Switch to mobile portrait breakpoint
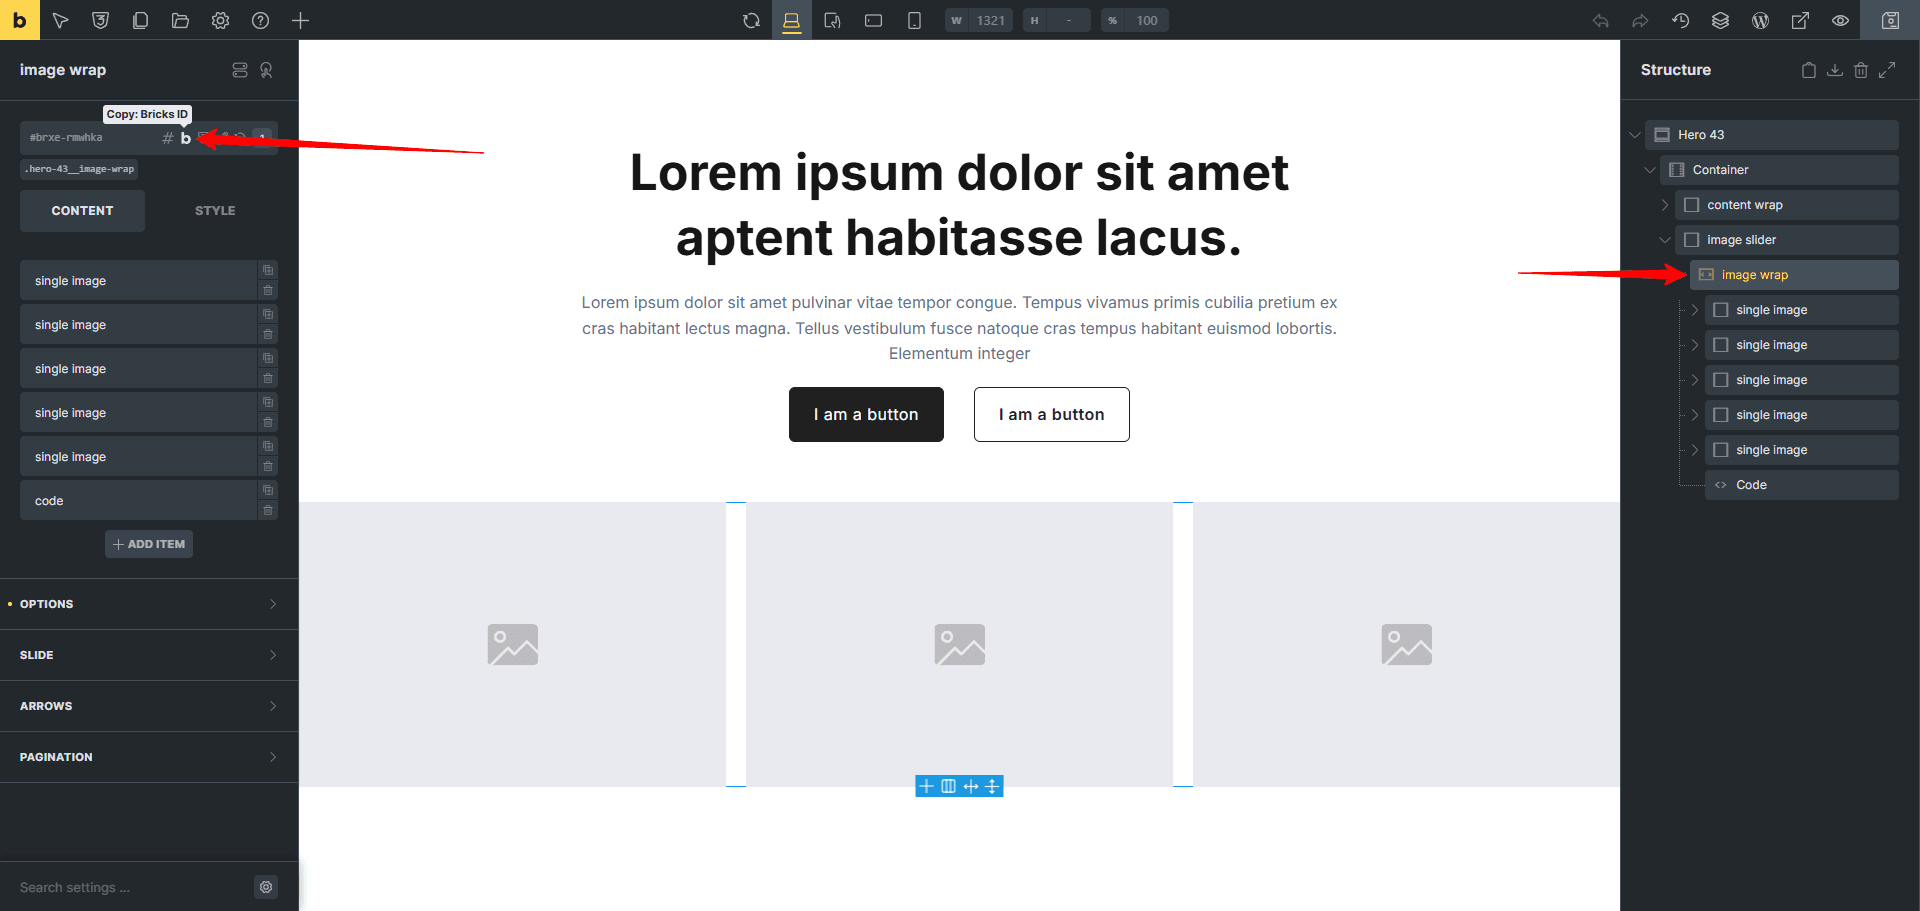 click(x=914, y=20)
